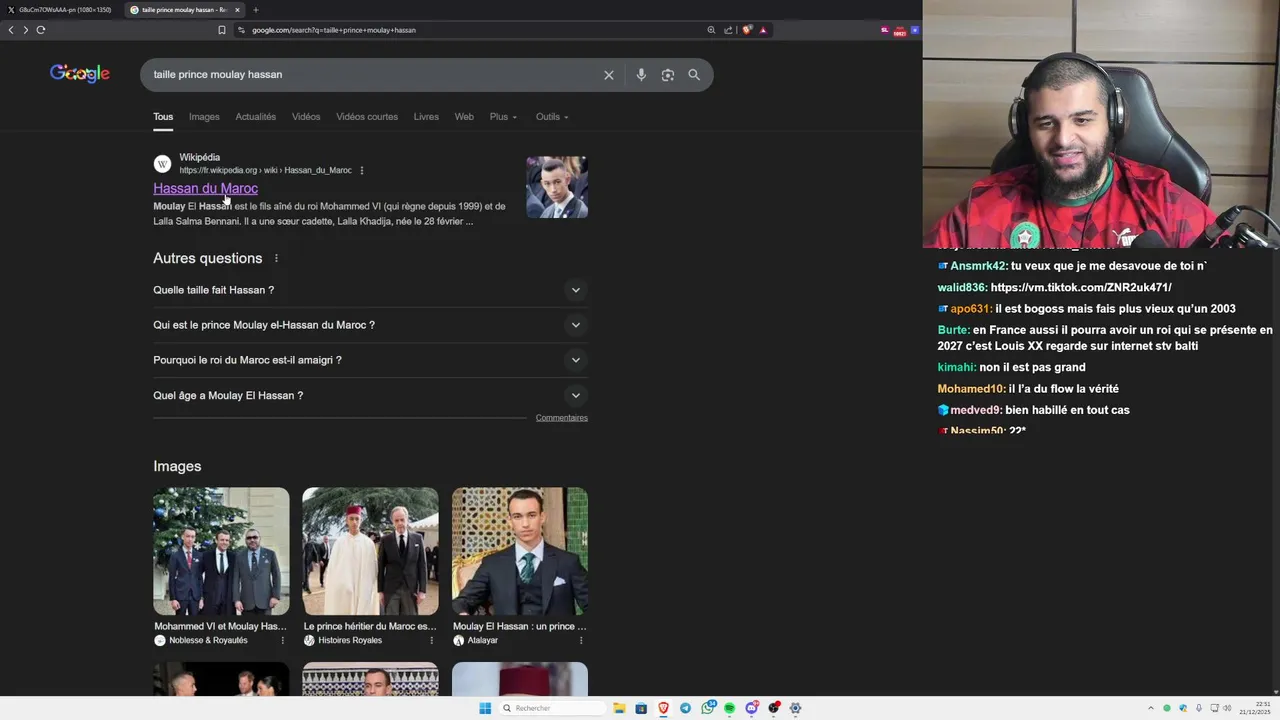Switch to the 'Livres' results tab
This screenshot has height=720, width=1280.
(x=426, y=117)
